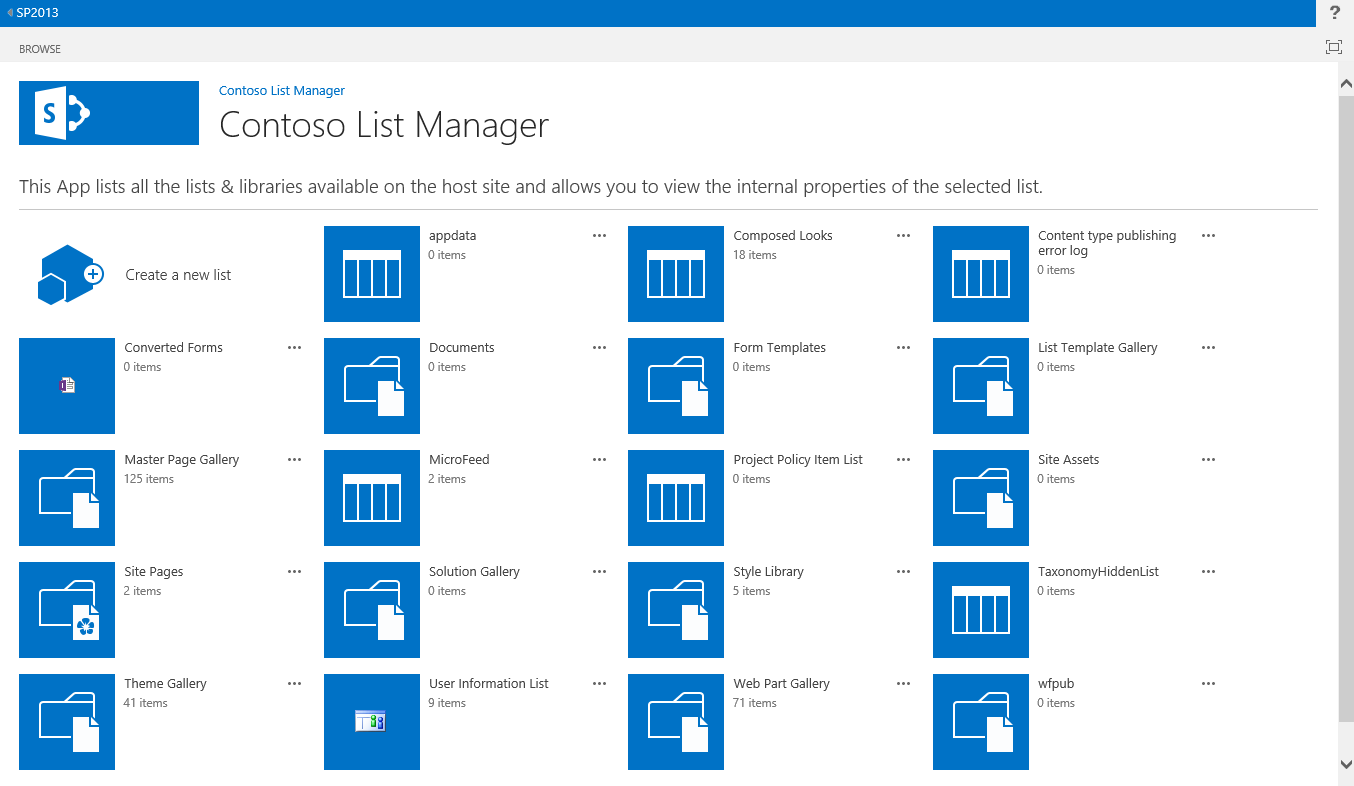The image size is (1354, 786).
Task: Open the ellipsis menu for Composed Looks
Action: pos(904,236)
